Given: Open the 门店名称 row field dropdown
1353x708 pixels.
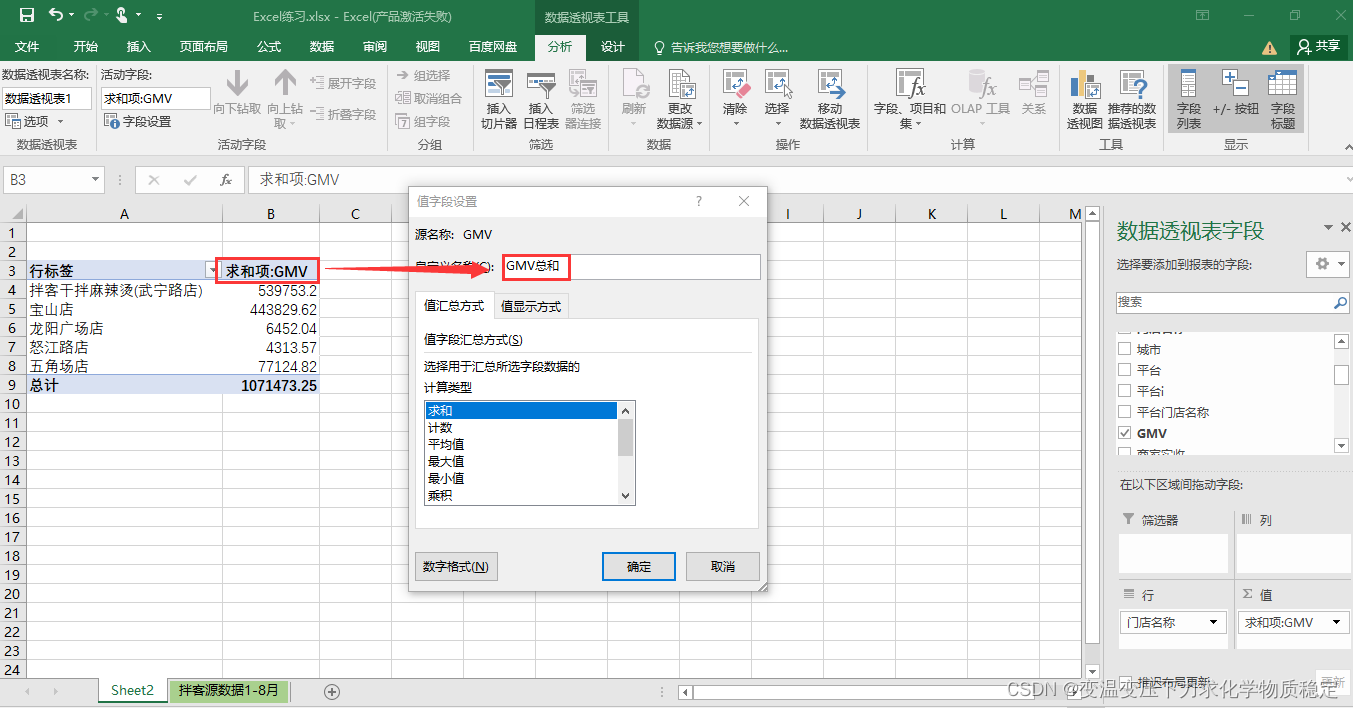Looking at the screenshot, I should point(1214,622).
